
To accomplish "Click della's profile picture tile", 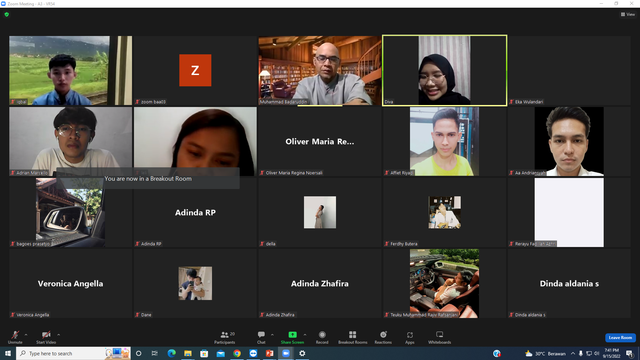I will coord(320,212).
